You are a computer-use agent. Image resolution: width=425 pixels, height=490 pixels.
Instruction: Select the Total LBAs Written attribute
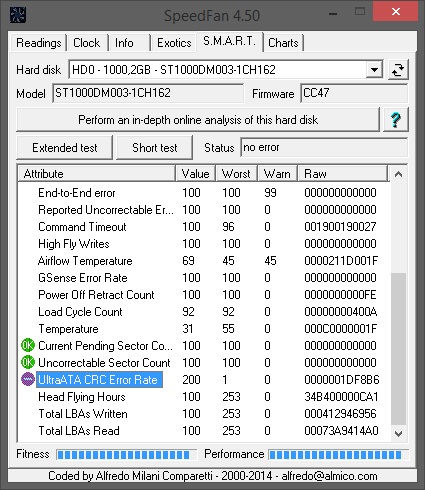coord(83,414)
